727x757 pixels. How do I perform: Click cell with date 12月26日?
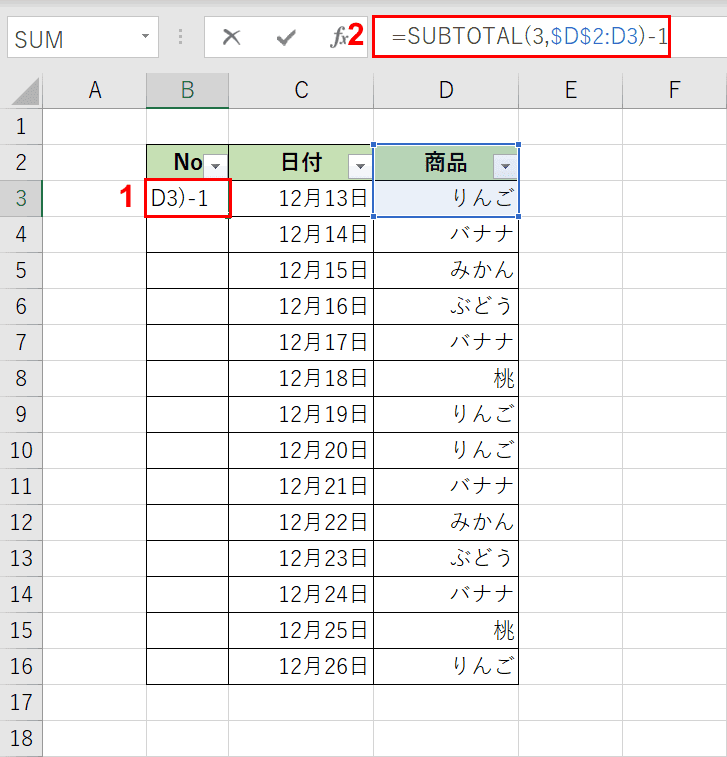coord(301,666)
